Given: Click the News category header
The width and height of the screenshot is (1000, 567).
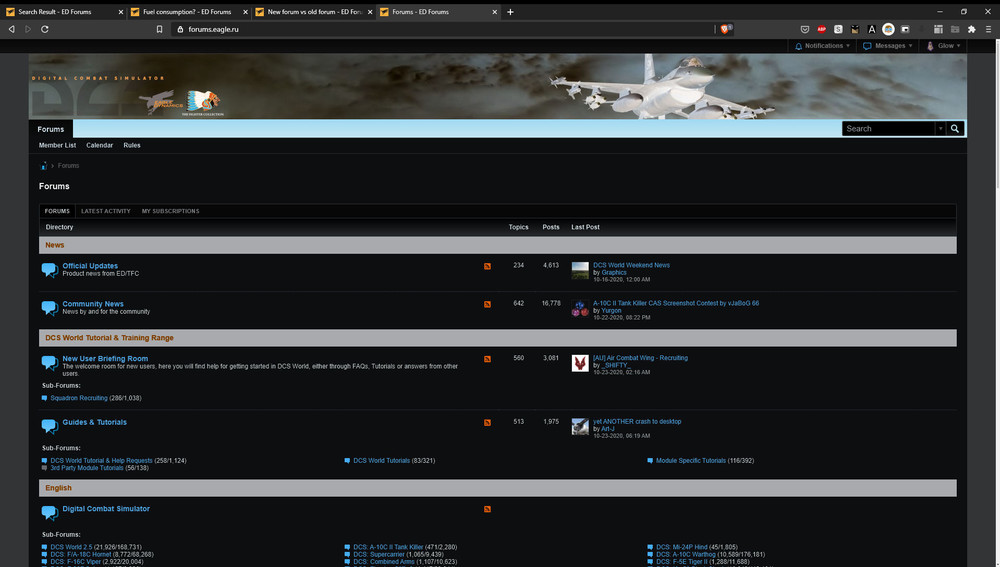Looking at the screenshot, I should click(x=497, y=245).
